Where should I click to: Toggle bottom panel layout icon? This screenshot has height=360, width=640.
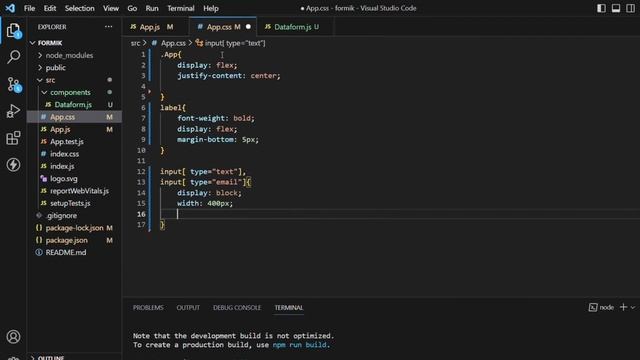tap(616, 8)
